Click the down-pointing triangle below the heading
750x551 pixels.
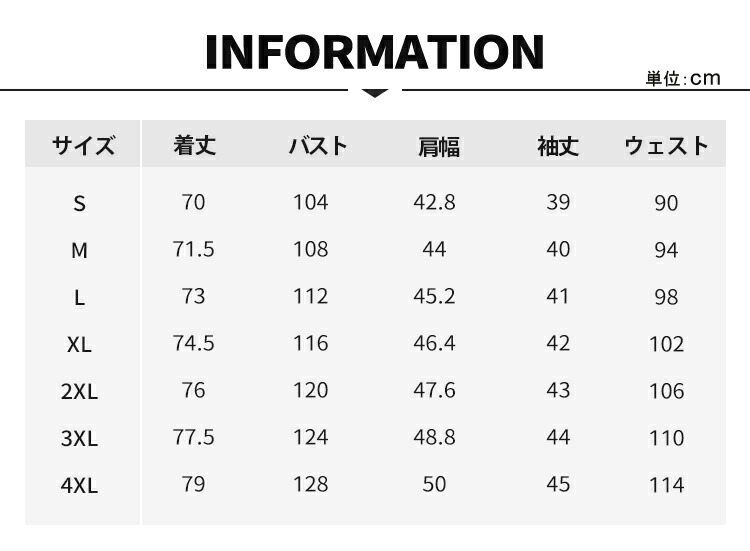(375, 93)
